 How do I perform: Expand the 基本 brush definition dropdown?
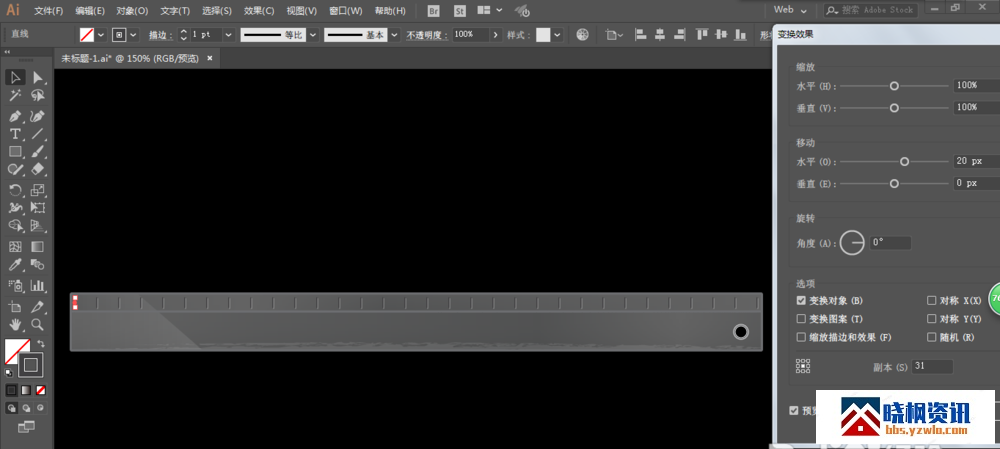[x=393, y=34]
